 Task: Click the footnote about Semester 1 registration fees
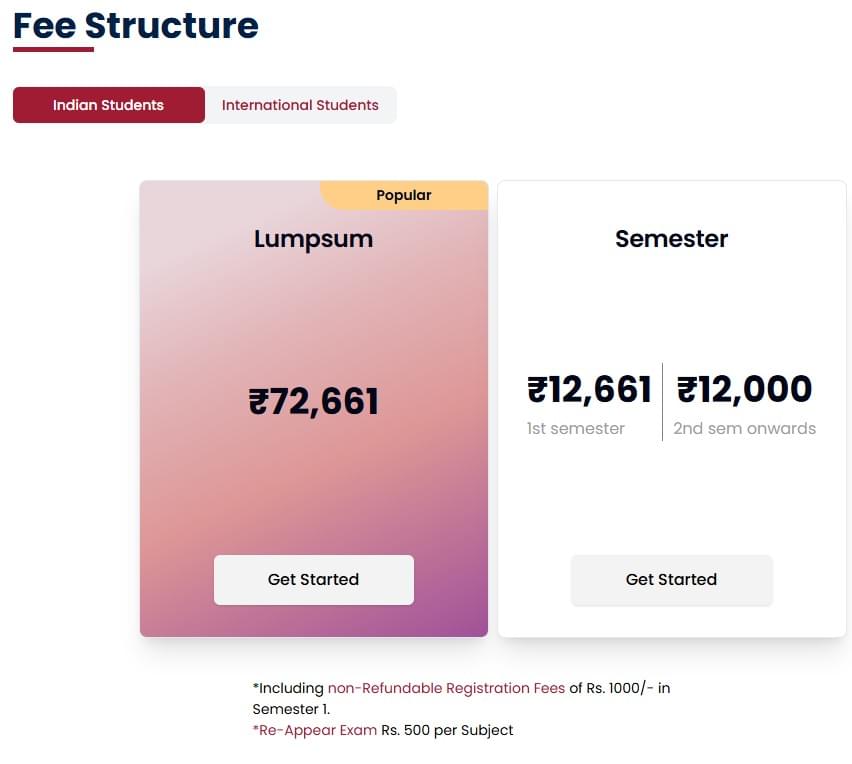click(460, 697)
